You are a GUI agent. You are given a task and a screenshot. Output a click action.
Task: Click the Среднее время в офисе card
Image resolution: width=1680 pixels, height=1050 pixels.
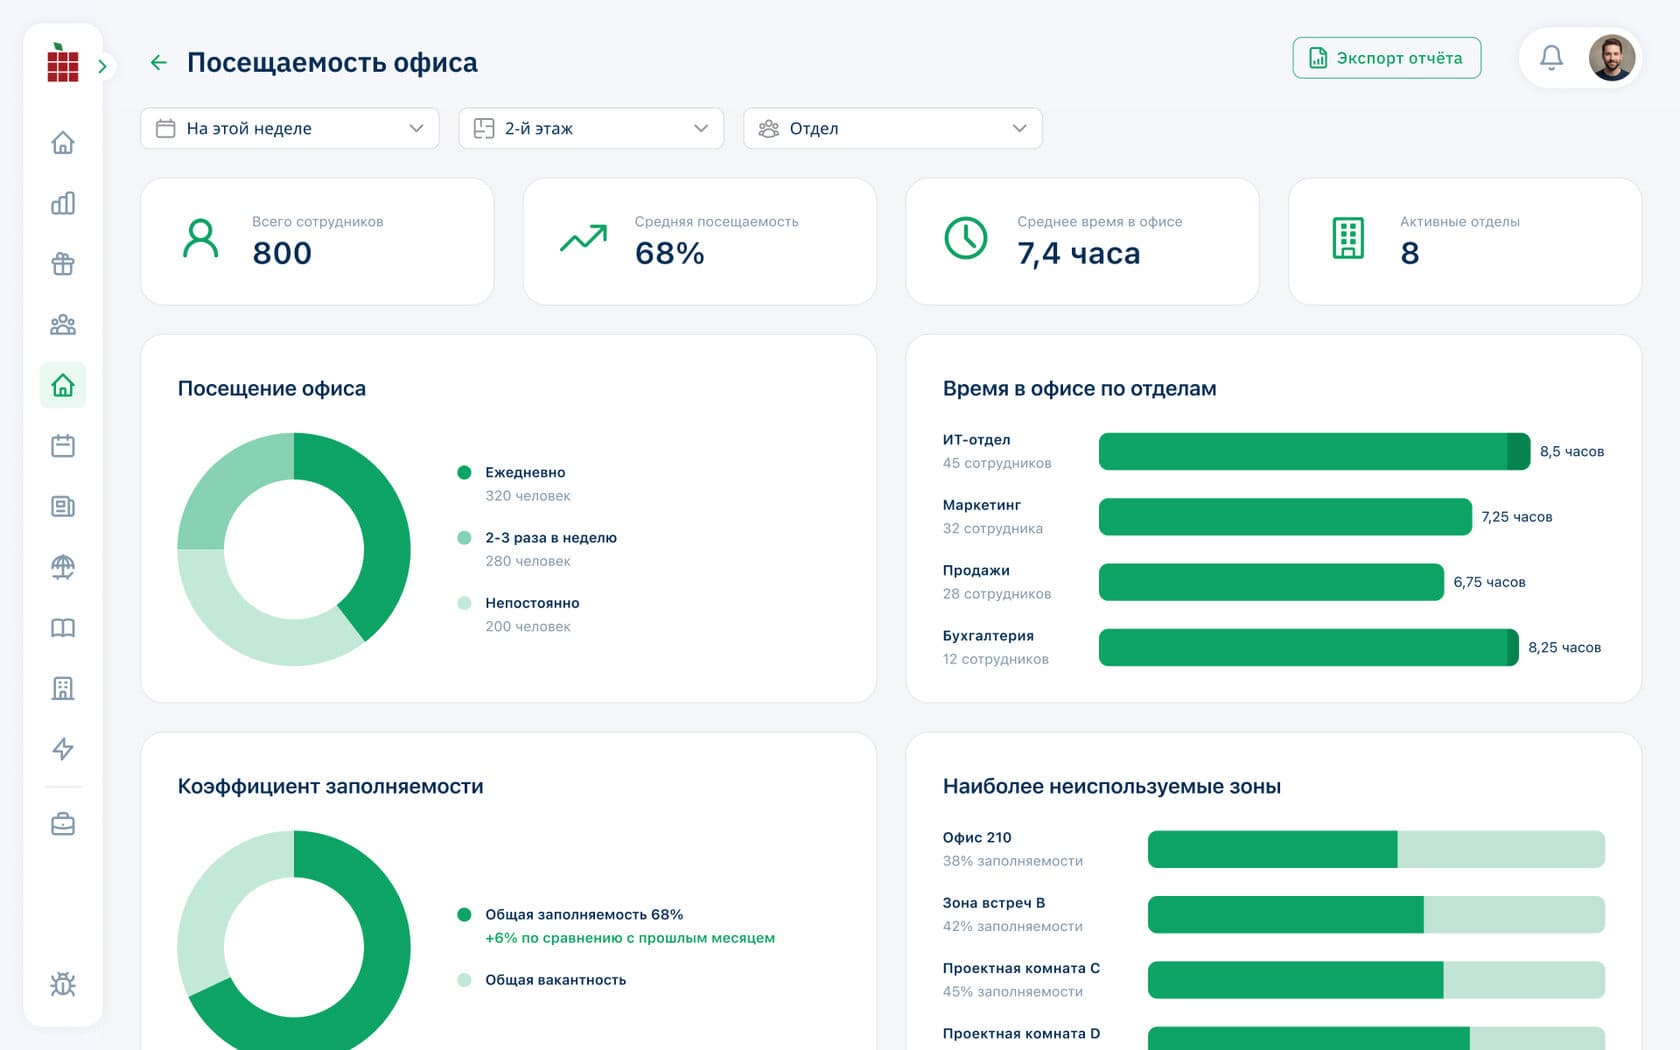point(1082,241)
